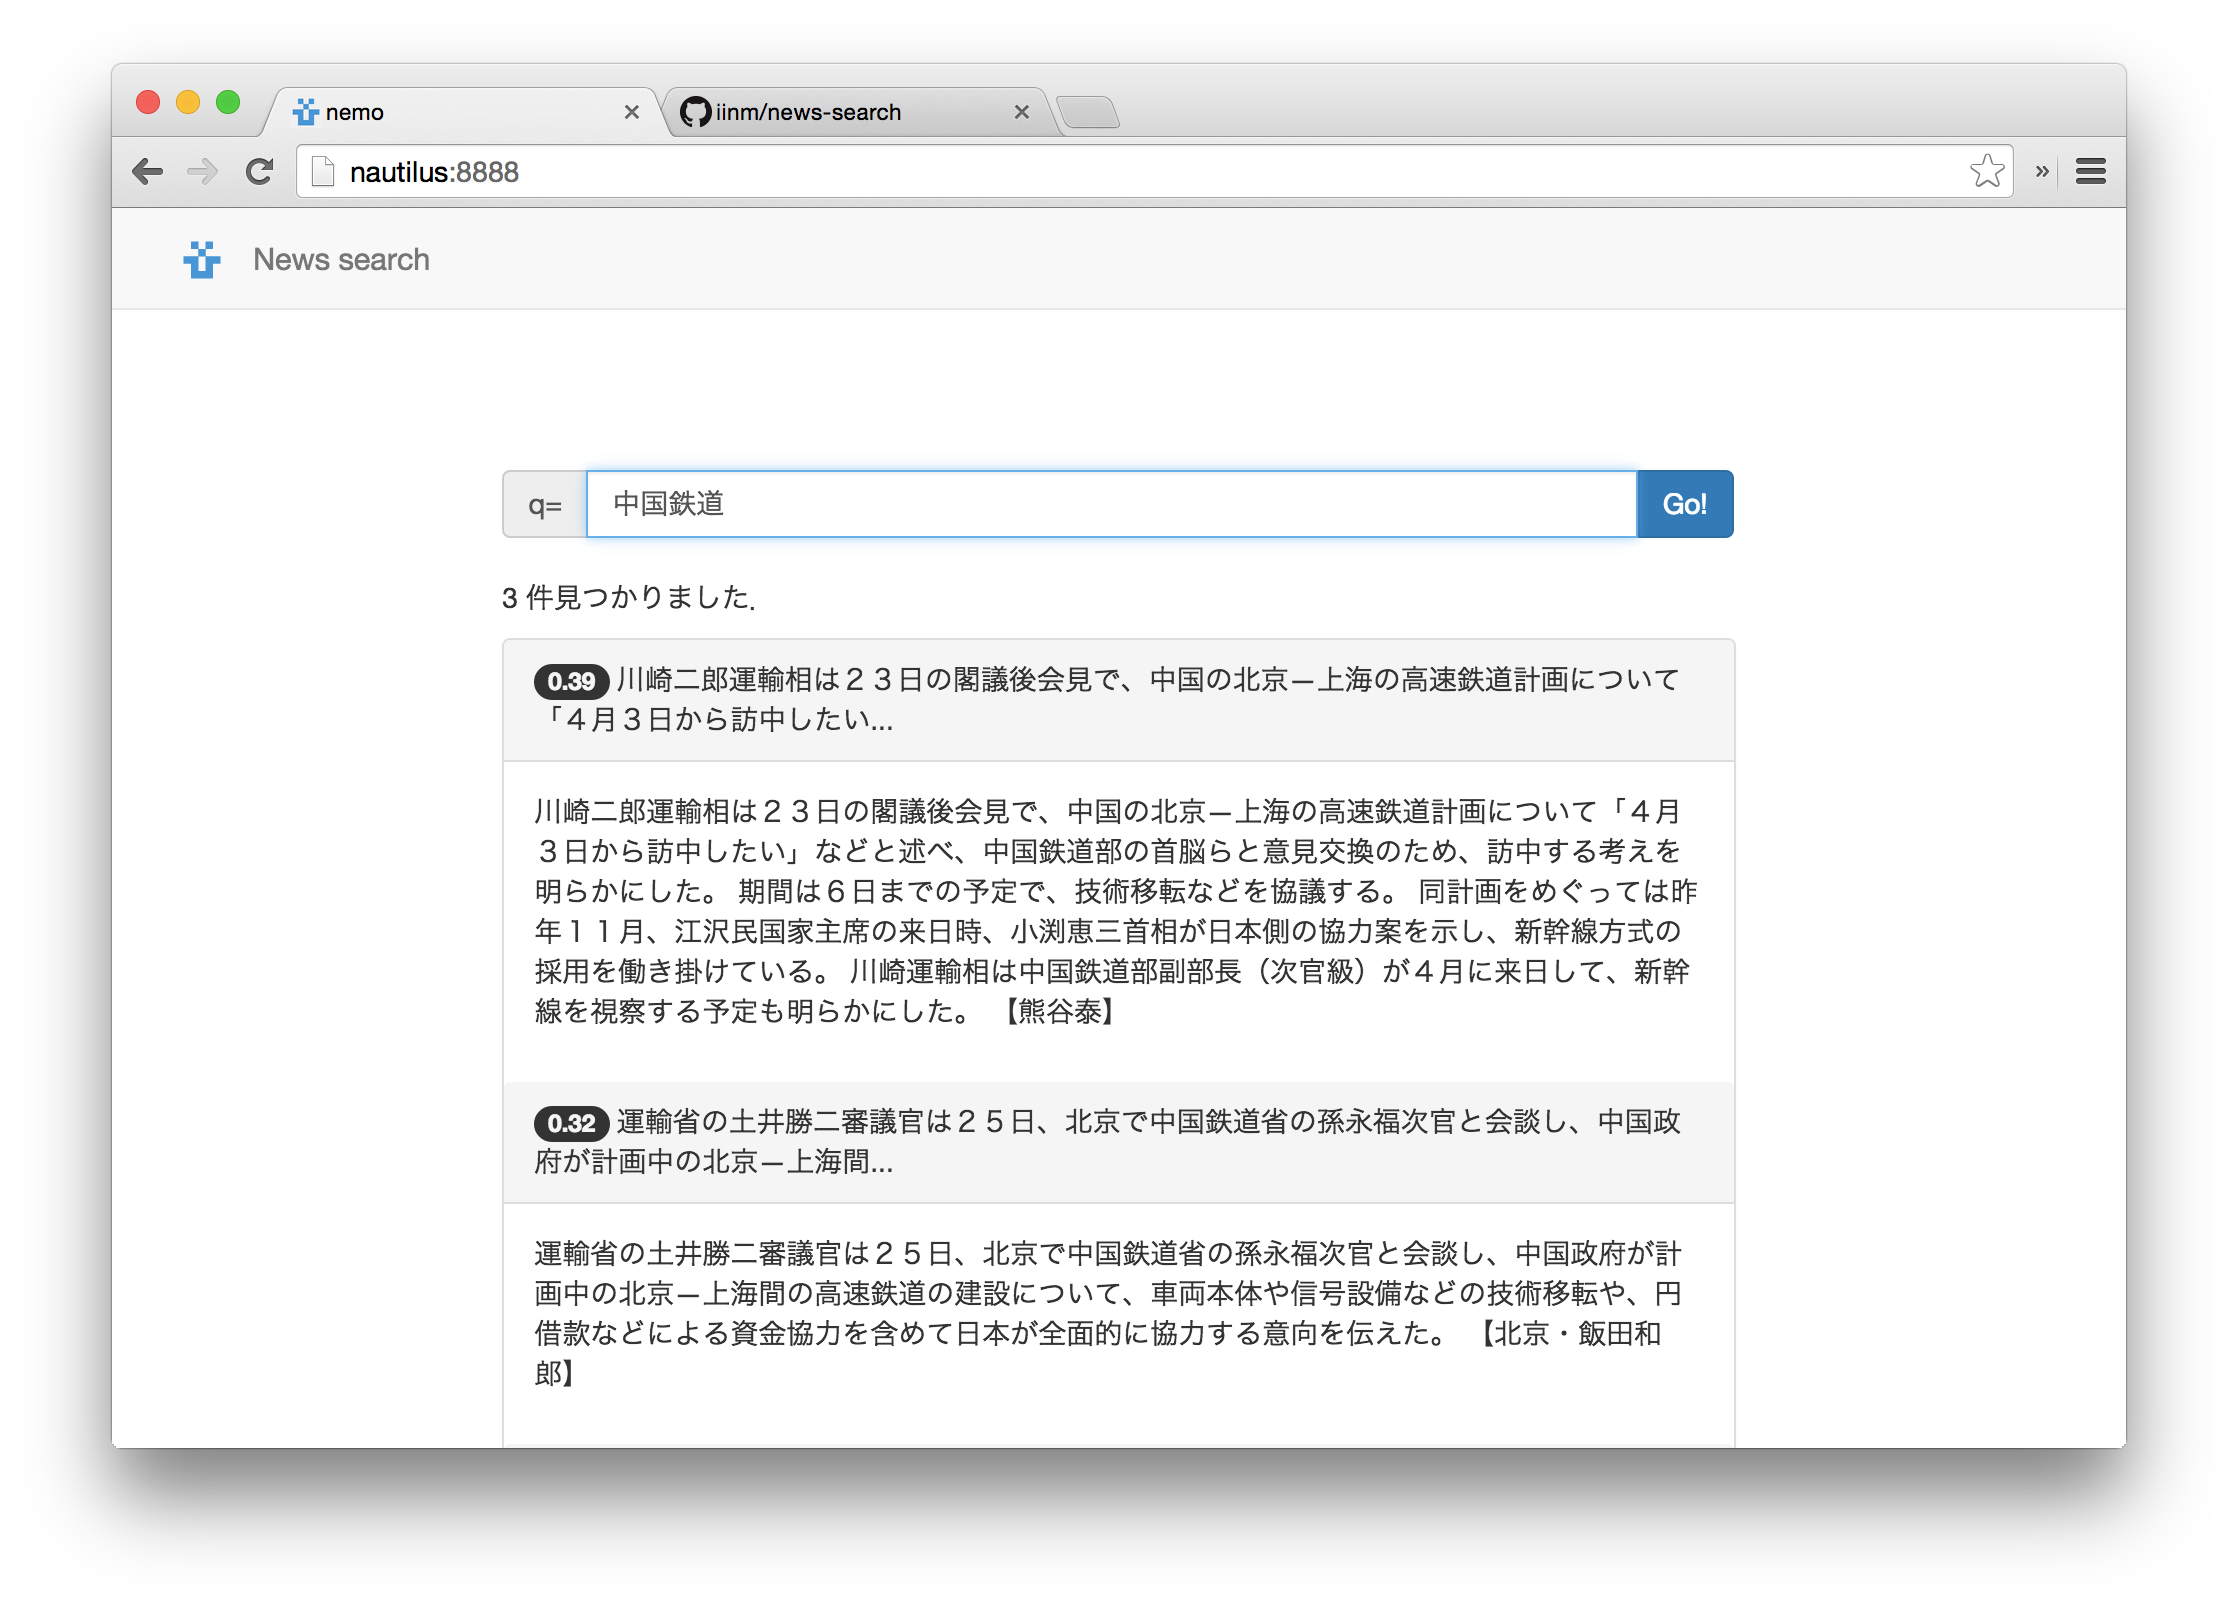Open Chrome hamburger menu
2238x1608 pixels.
(2091, 172)
